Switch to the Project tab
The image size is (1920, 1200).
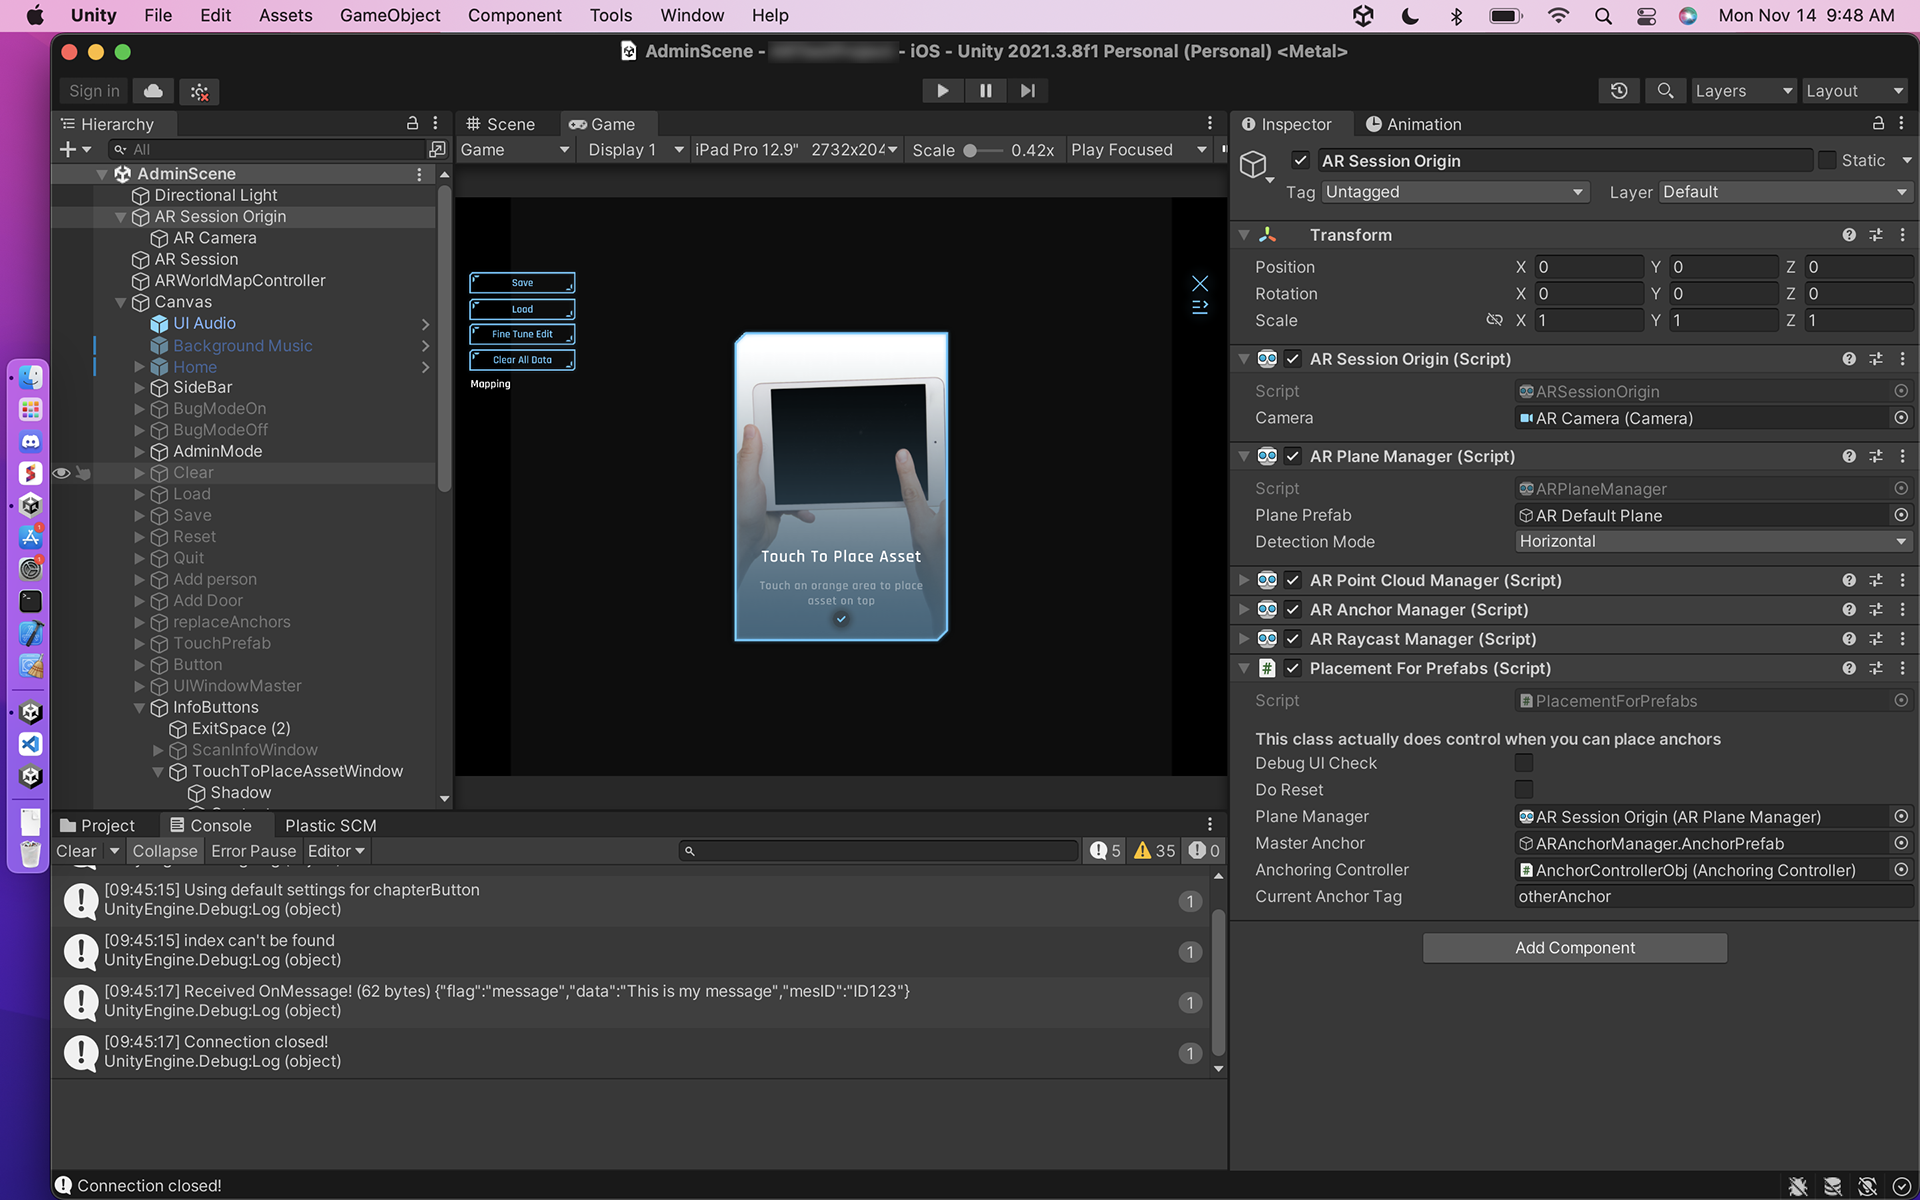[x=98, y=825]
